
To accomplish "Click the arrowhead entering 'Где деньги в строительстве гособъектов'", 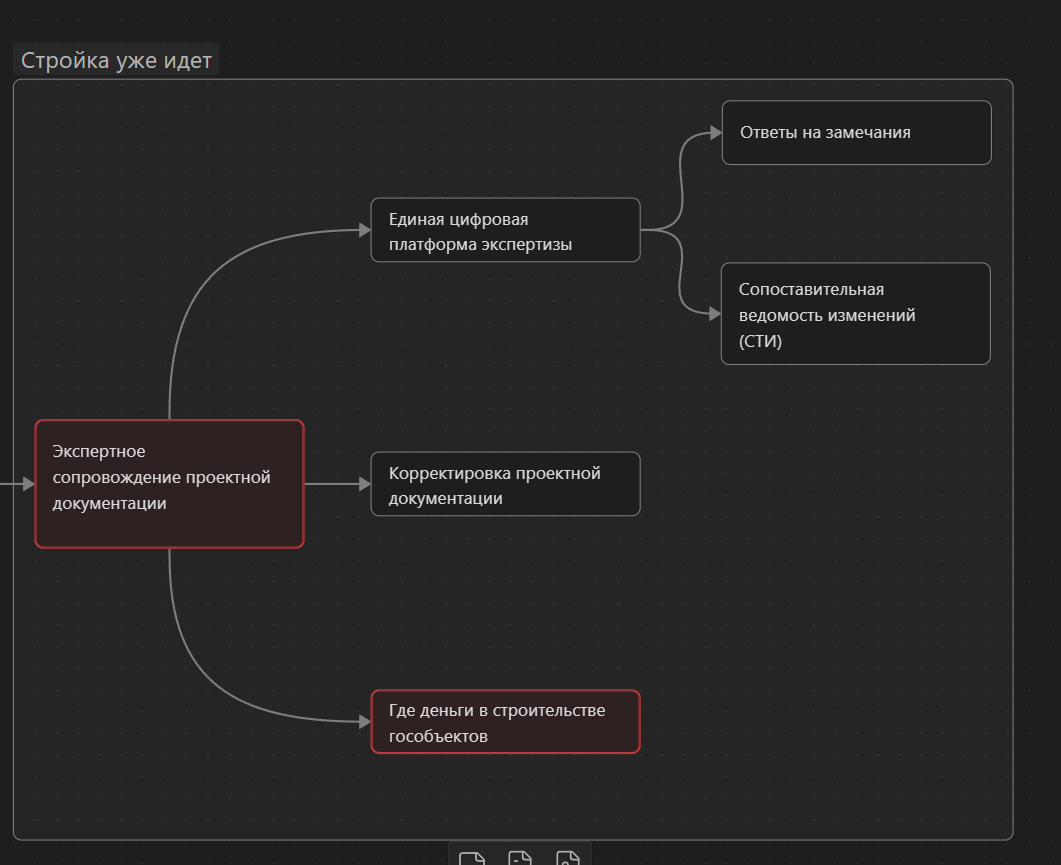I will coord(364,721).
